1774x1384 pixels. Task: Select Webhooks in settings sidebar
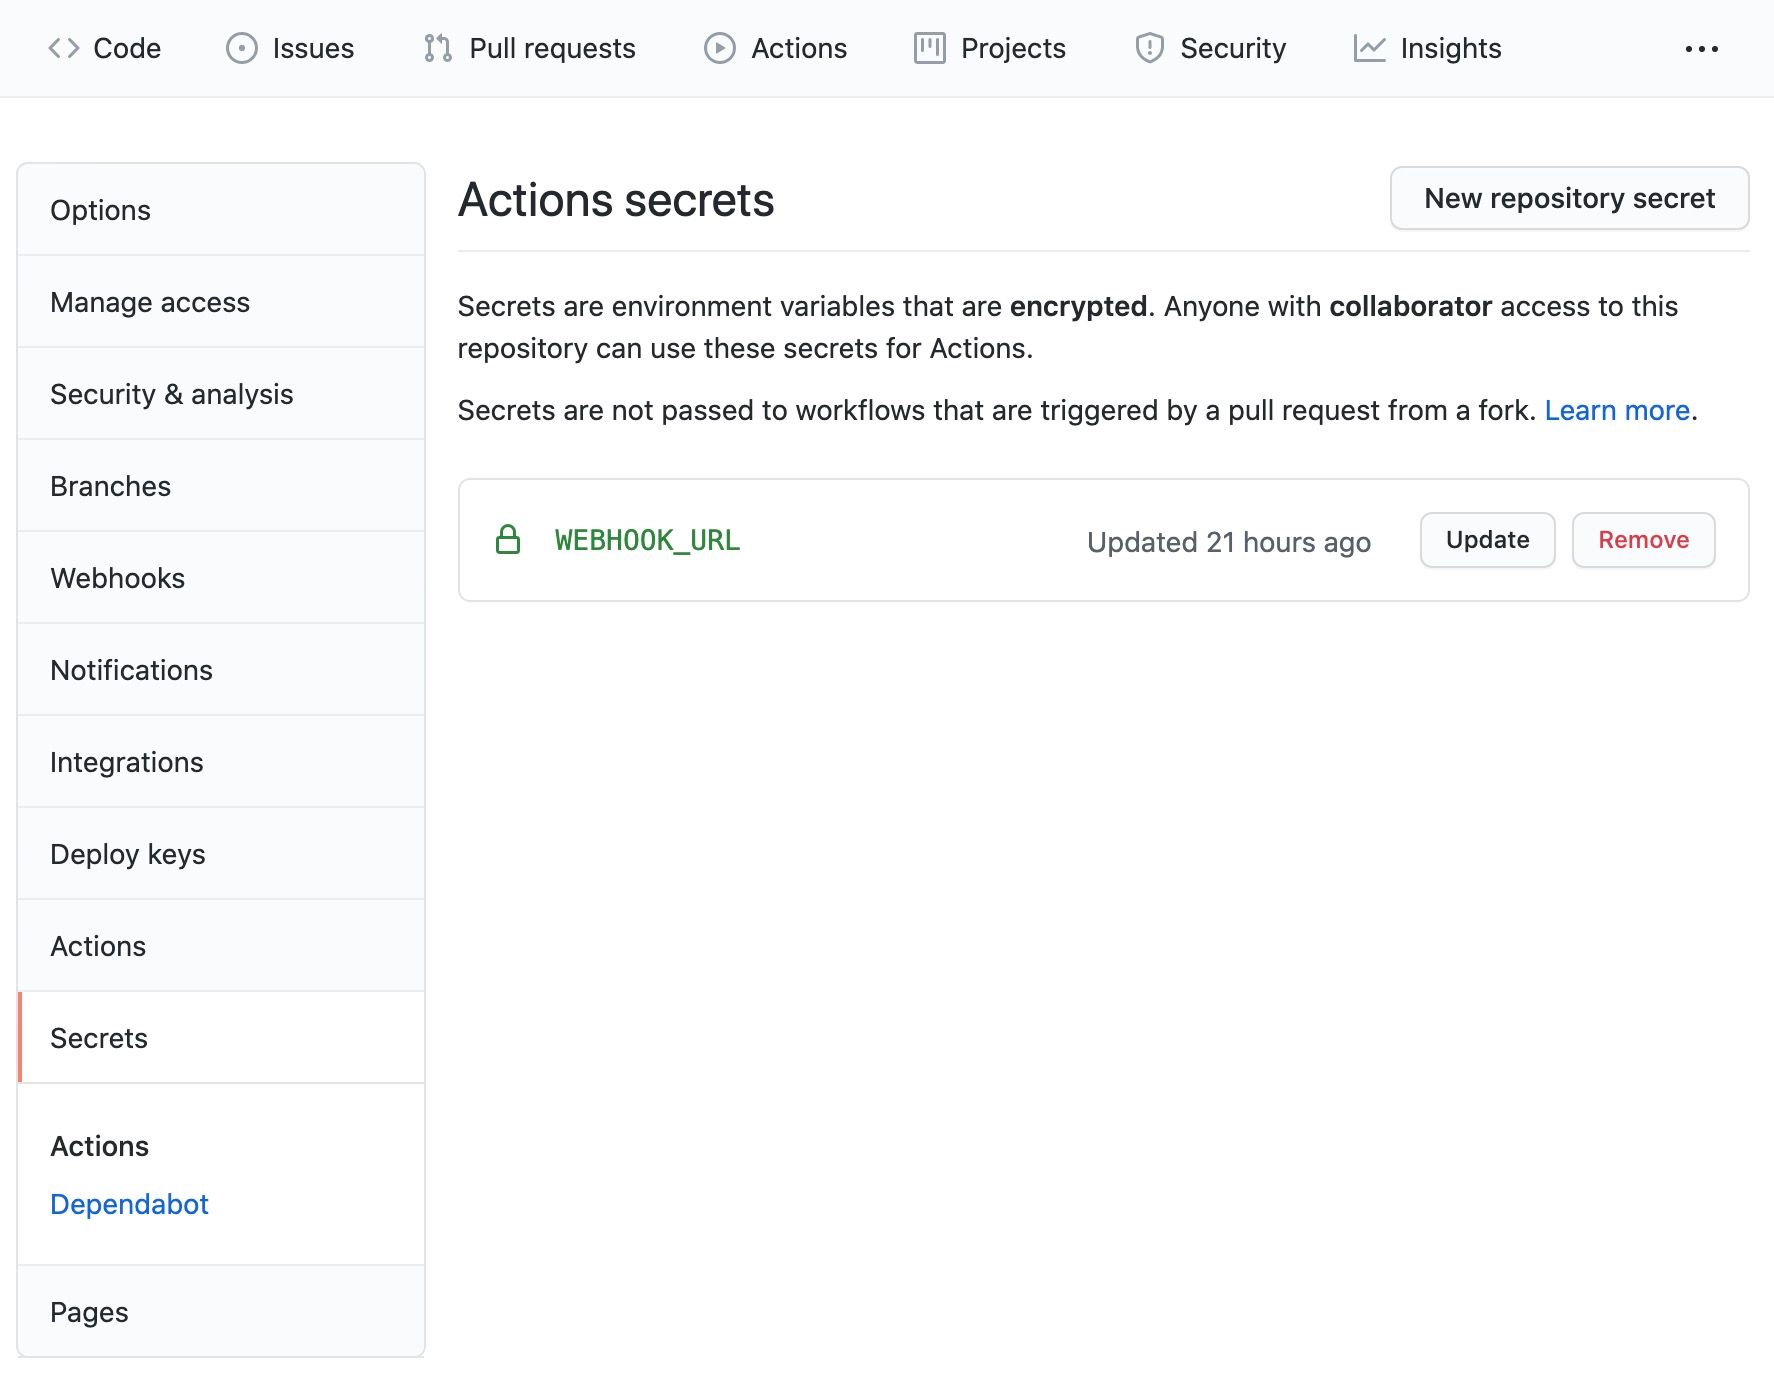click(118, 578)
